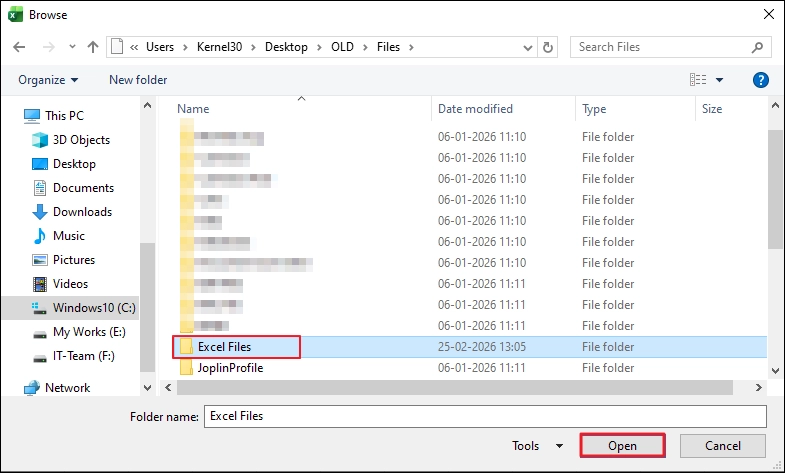Click the Folder name input field
The width and height of the screenshot is (785, 473).
[485, 416]
